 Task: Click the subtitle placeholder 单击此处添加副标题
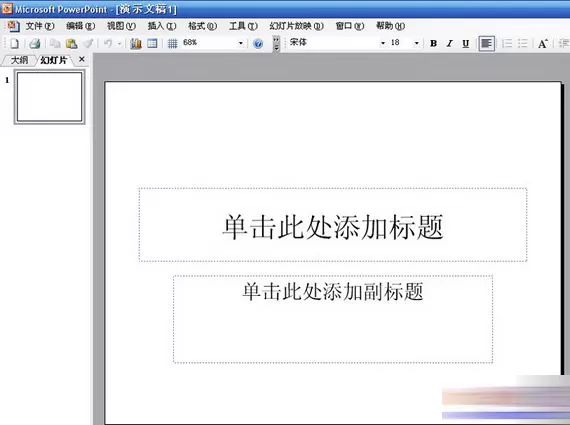333,319
